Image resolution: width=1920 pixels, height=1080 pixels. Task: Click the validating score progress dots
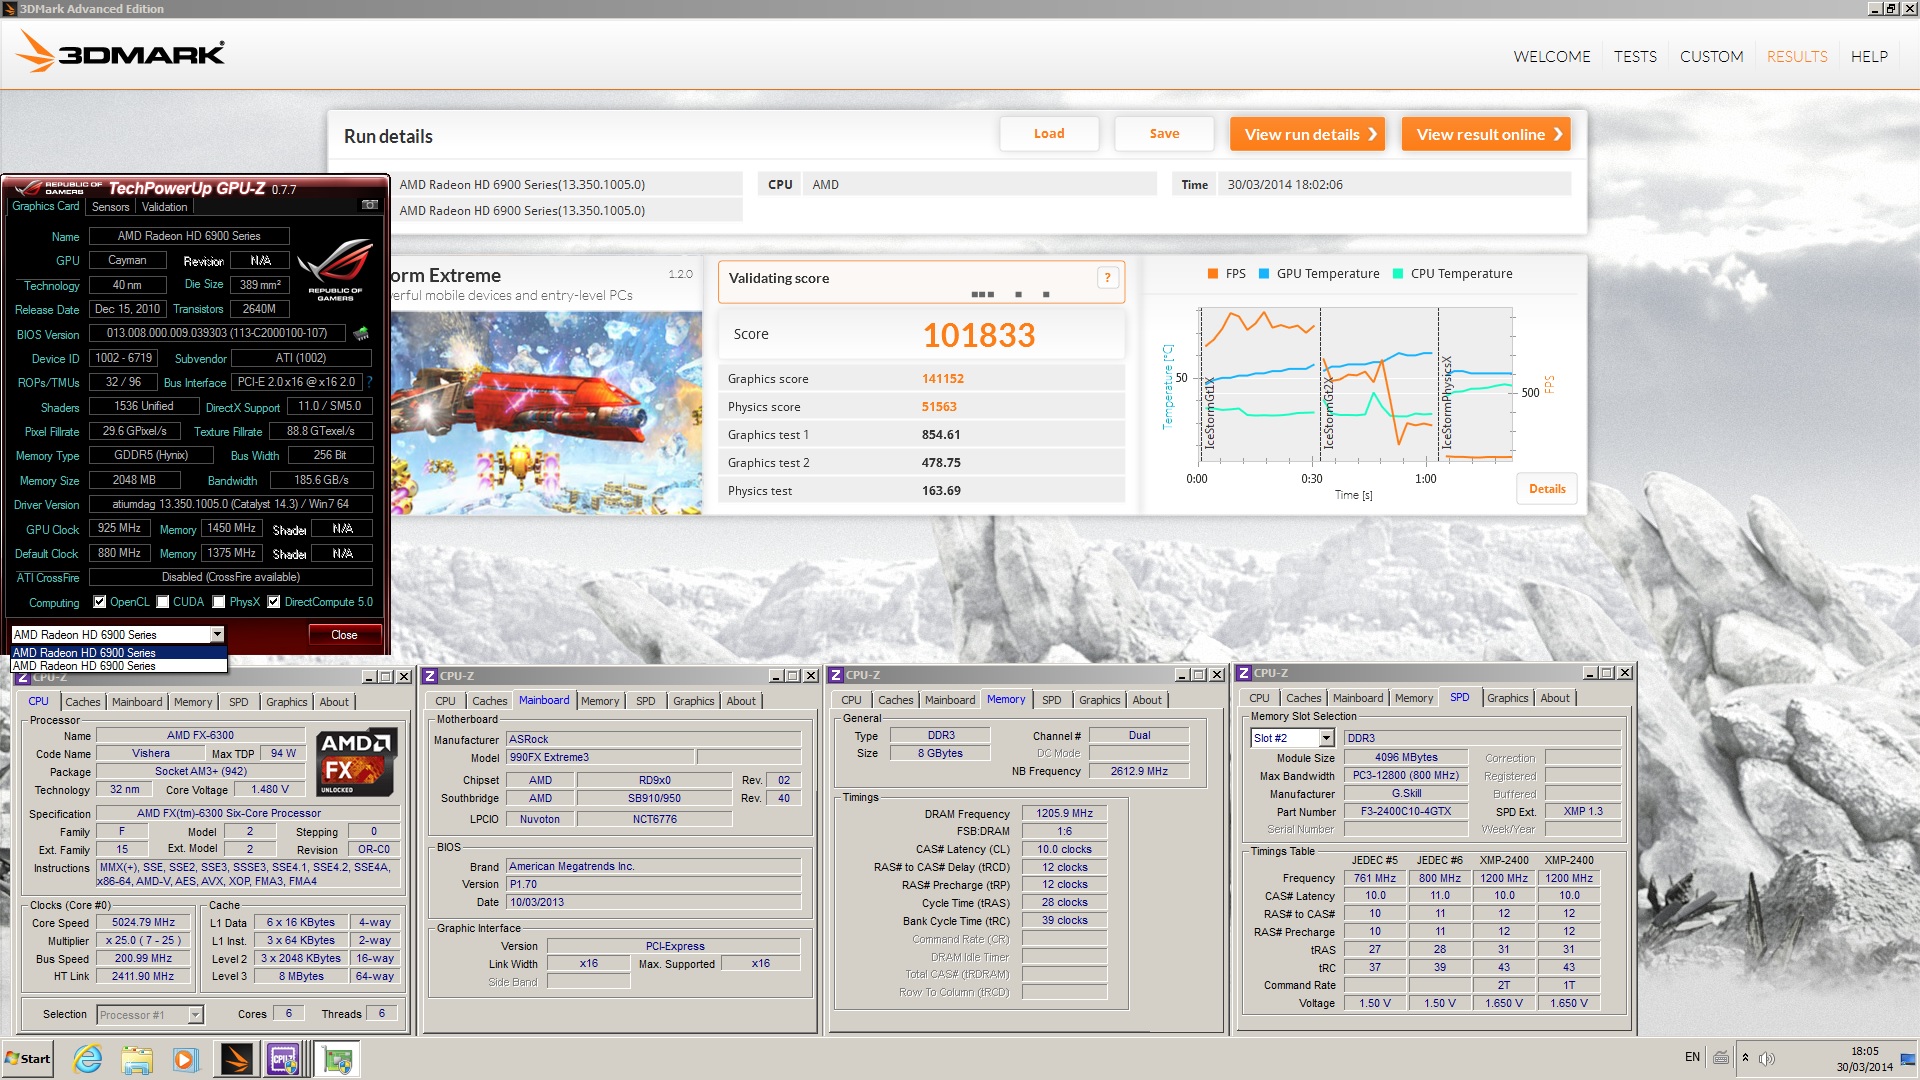(1010, 294)
